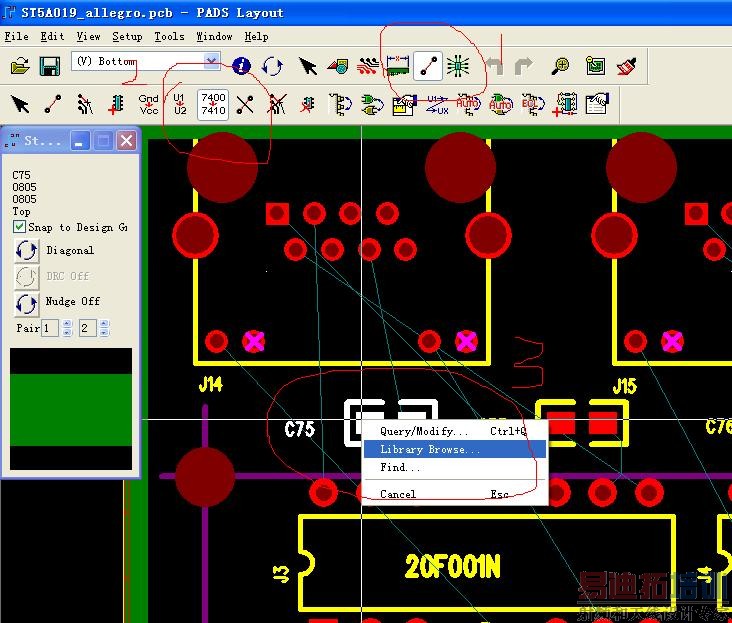Open the ECO toolbar with connection icon
The height and width of the screenshot is (623, 732).
click(429, 66)
